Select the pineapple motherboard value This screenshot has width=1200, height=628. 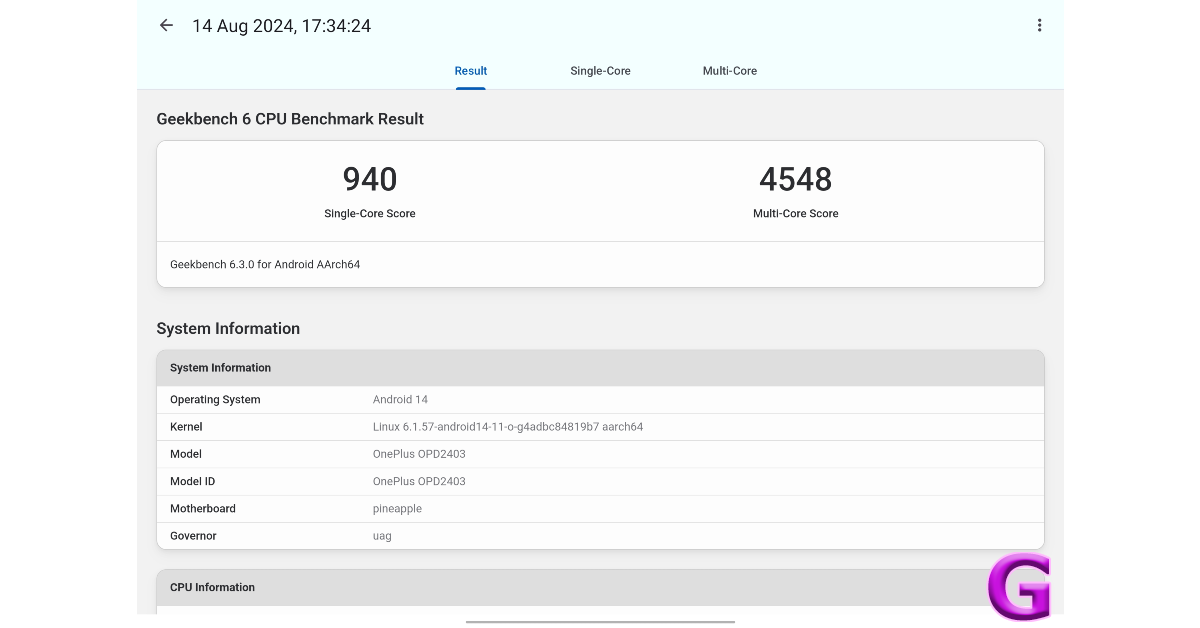(x=397, y=509)
